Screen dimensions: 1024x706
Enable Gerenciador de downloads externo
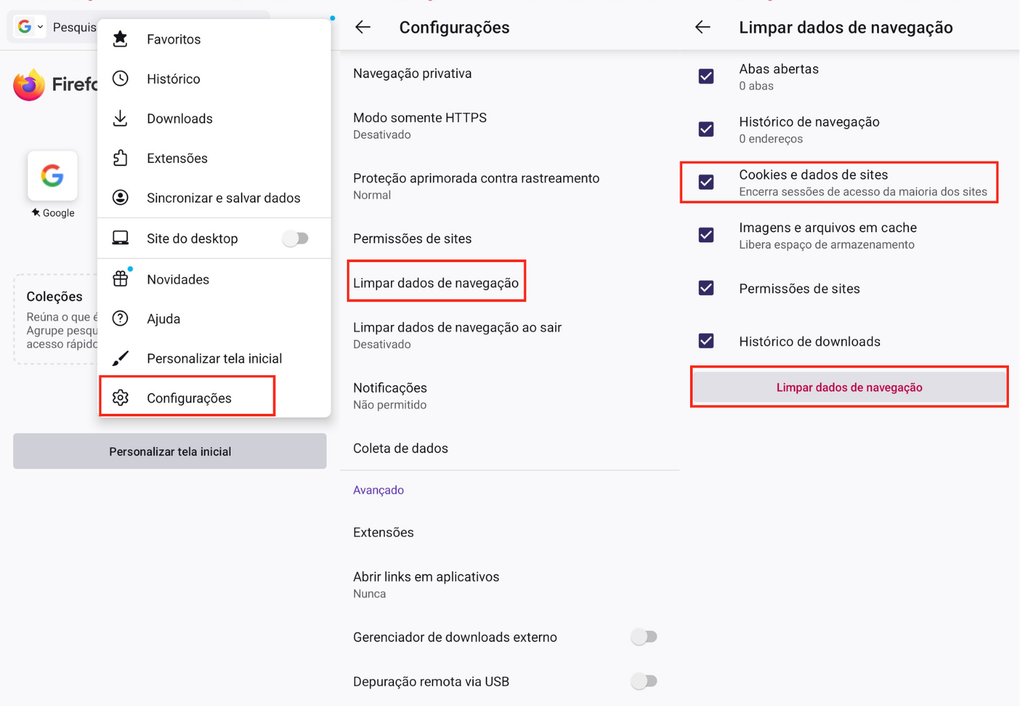(644, 637)
